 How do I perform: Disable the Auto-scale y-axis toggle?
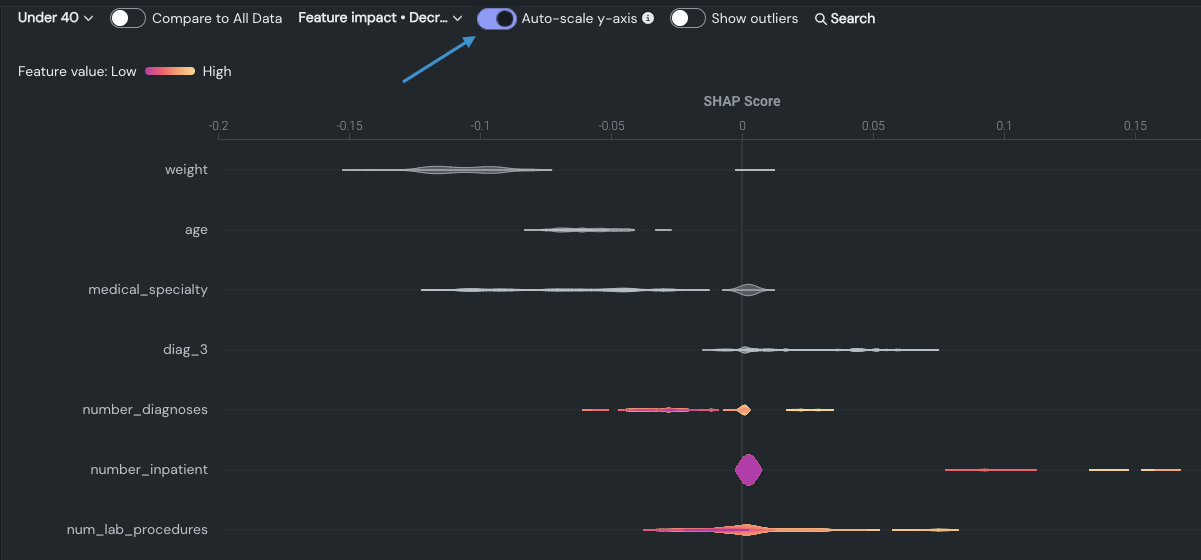[497, 18]
